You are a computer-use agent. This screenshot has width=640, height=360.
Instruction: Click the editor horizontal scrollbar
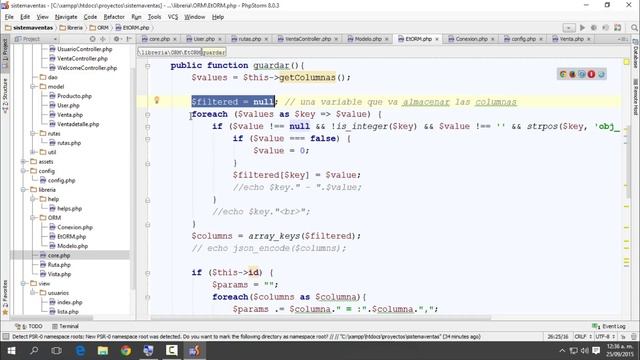coord(320,317)
